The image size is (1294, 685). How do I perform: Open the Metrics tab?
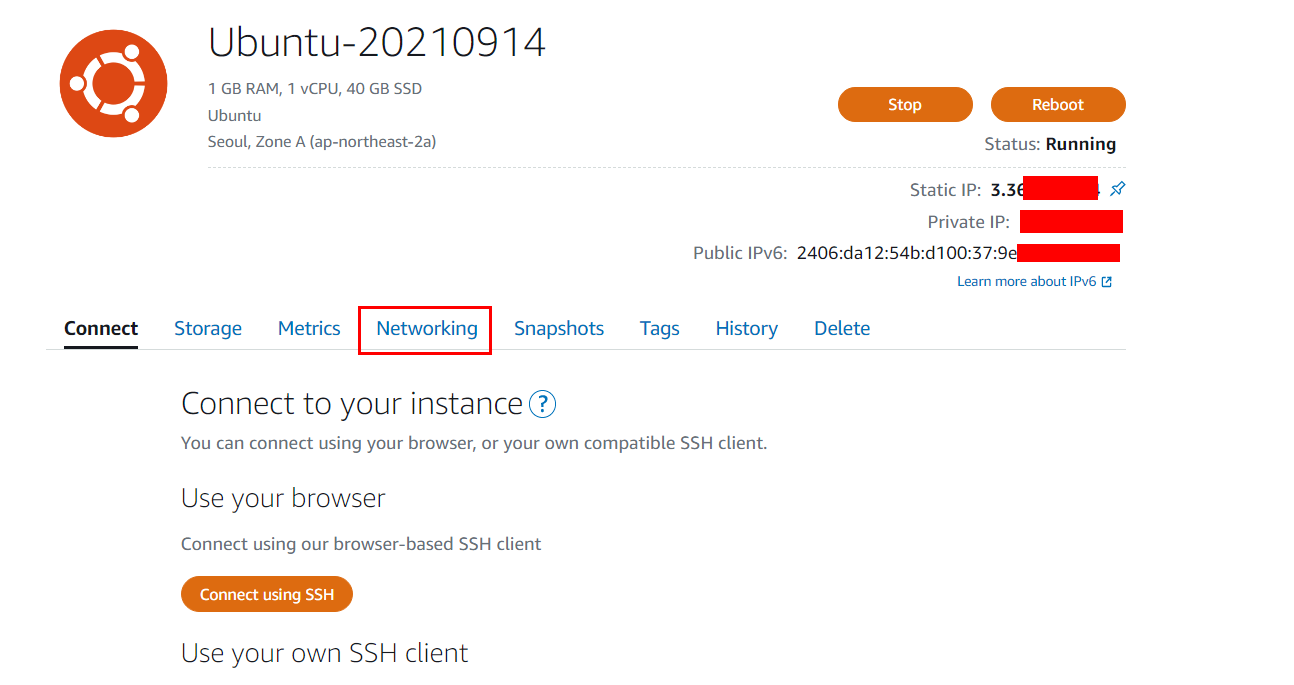point(309,328)
